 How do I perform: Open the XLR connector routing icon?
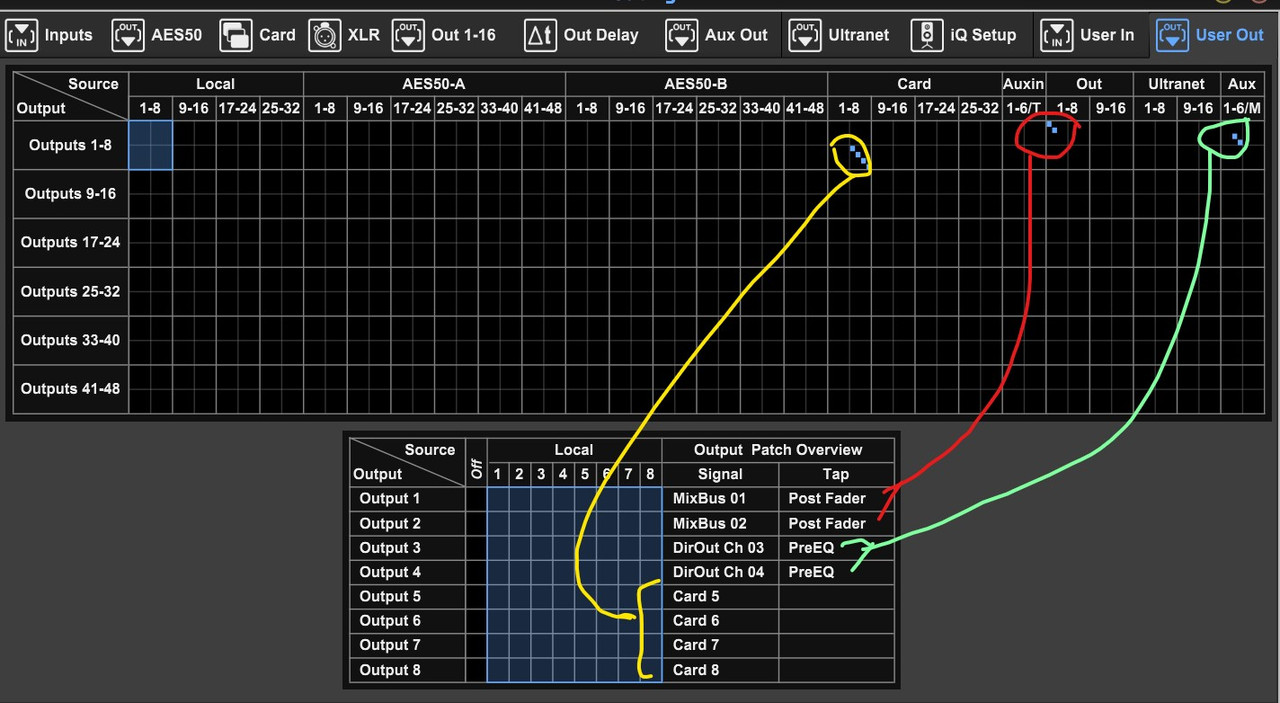324,35
